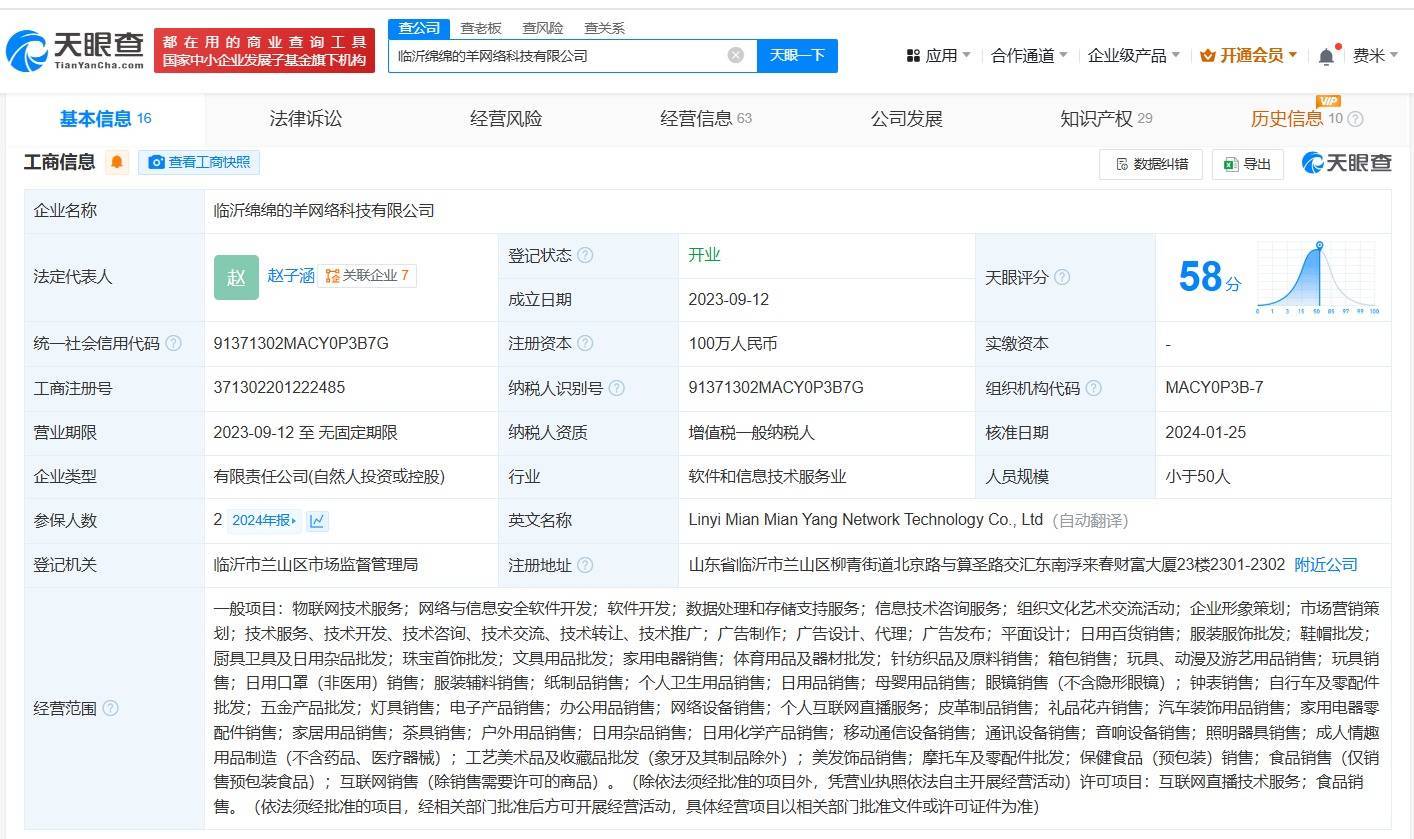Screen dimensions: 1414x839
Task: Switch to 基本信息 tab
Action: [x=105, y=119]
